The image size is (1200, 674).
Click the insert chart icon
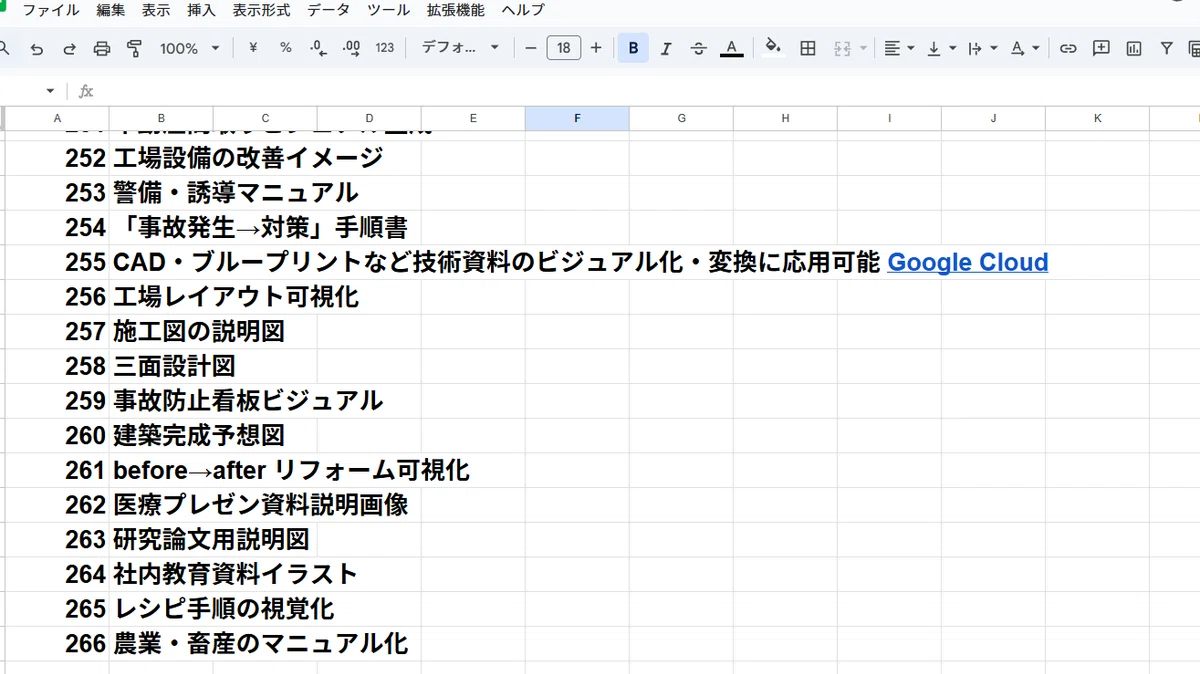tap(1134, 48)
